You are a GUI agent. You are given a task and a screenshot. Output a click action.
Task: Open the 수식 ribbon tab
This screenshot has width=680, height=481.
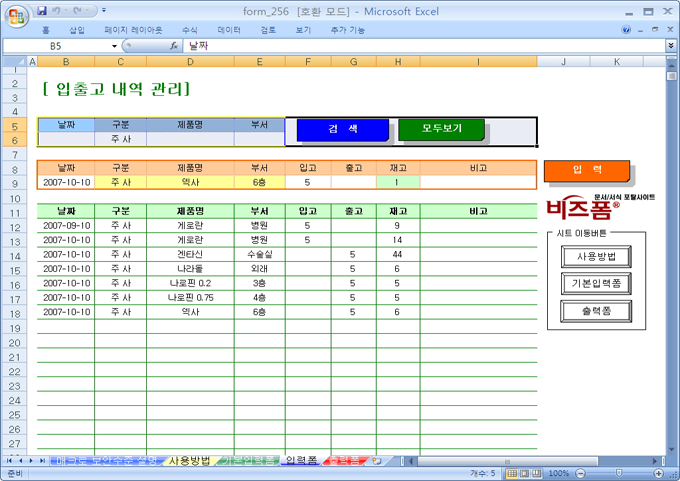[x=190, y=30]
